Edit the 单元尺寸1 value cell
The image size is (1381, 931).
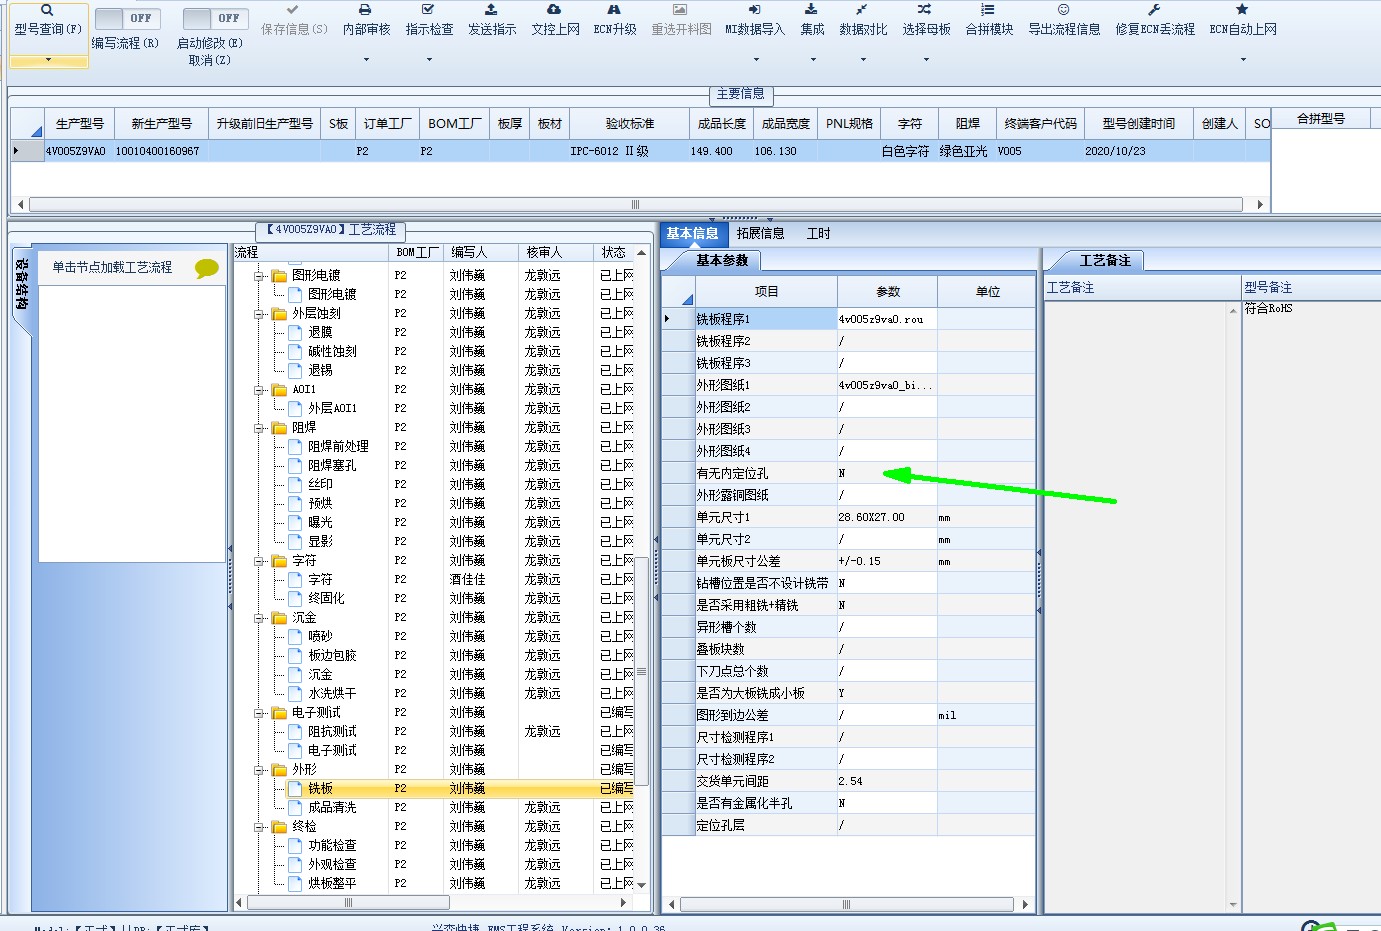click(x=887, y=517)
